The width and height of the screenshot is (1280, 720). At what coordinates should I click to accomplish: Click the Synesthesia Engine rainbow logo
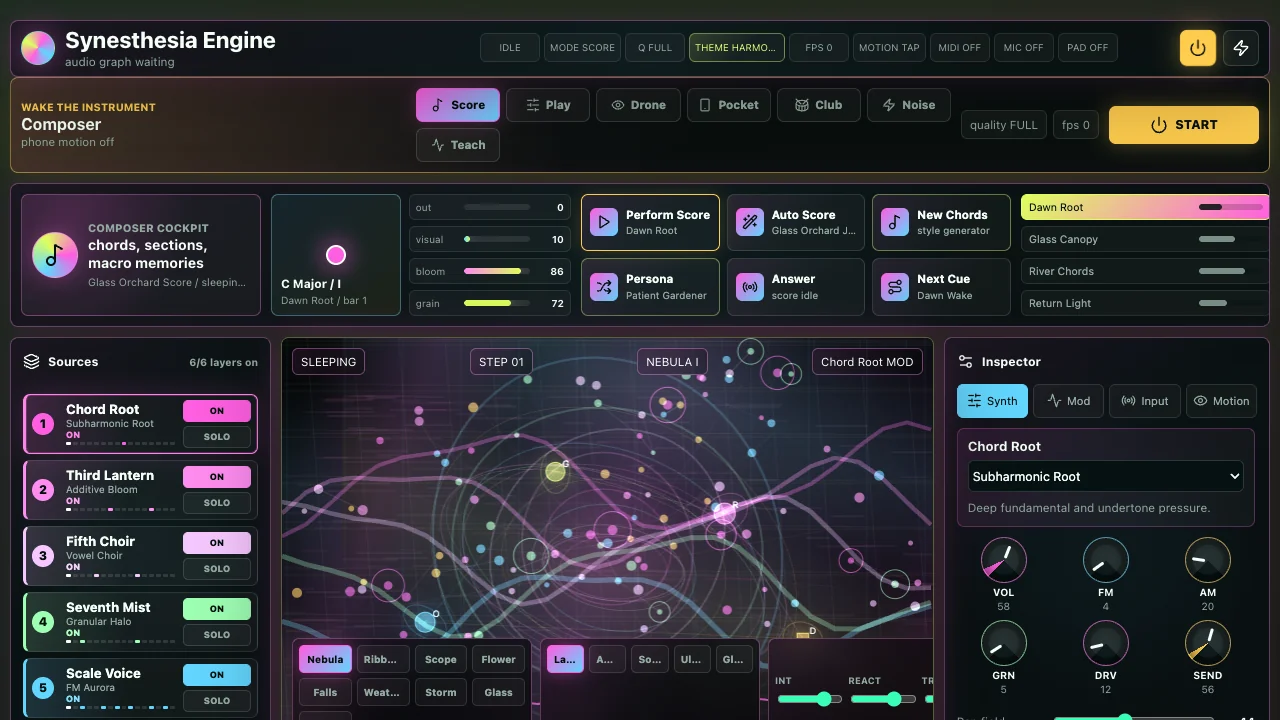pyautogui.click(x=38, y=48)
